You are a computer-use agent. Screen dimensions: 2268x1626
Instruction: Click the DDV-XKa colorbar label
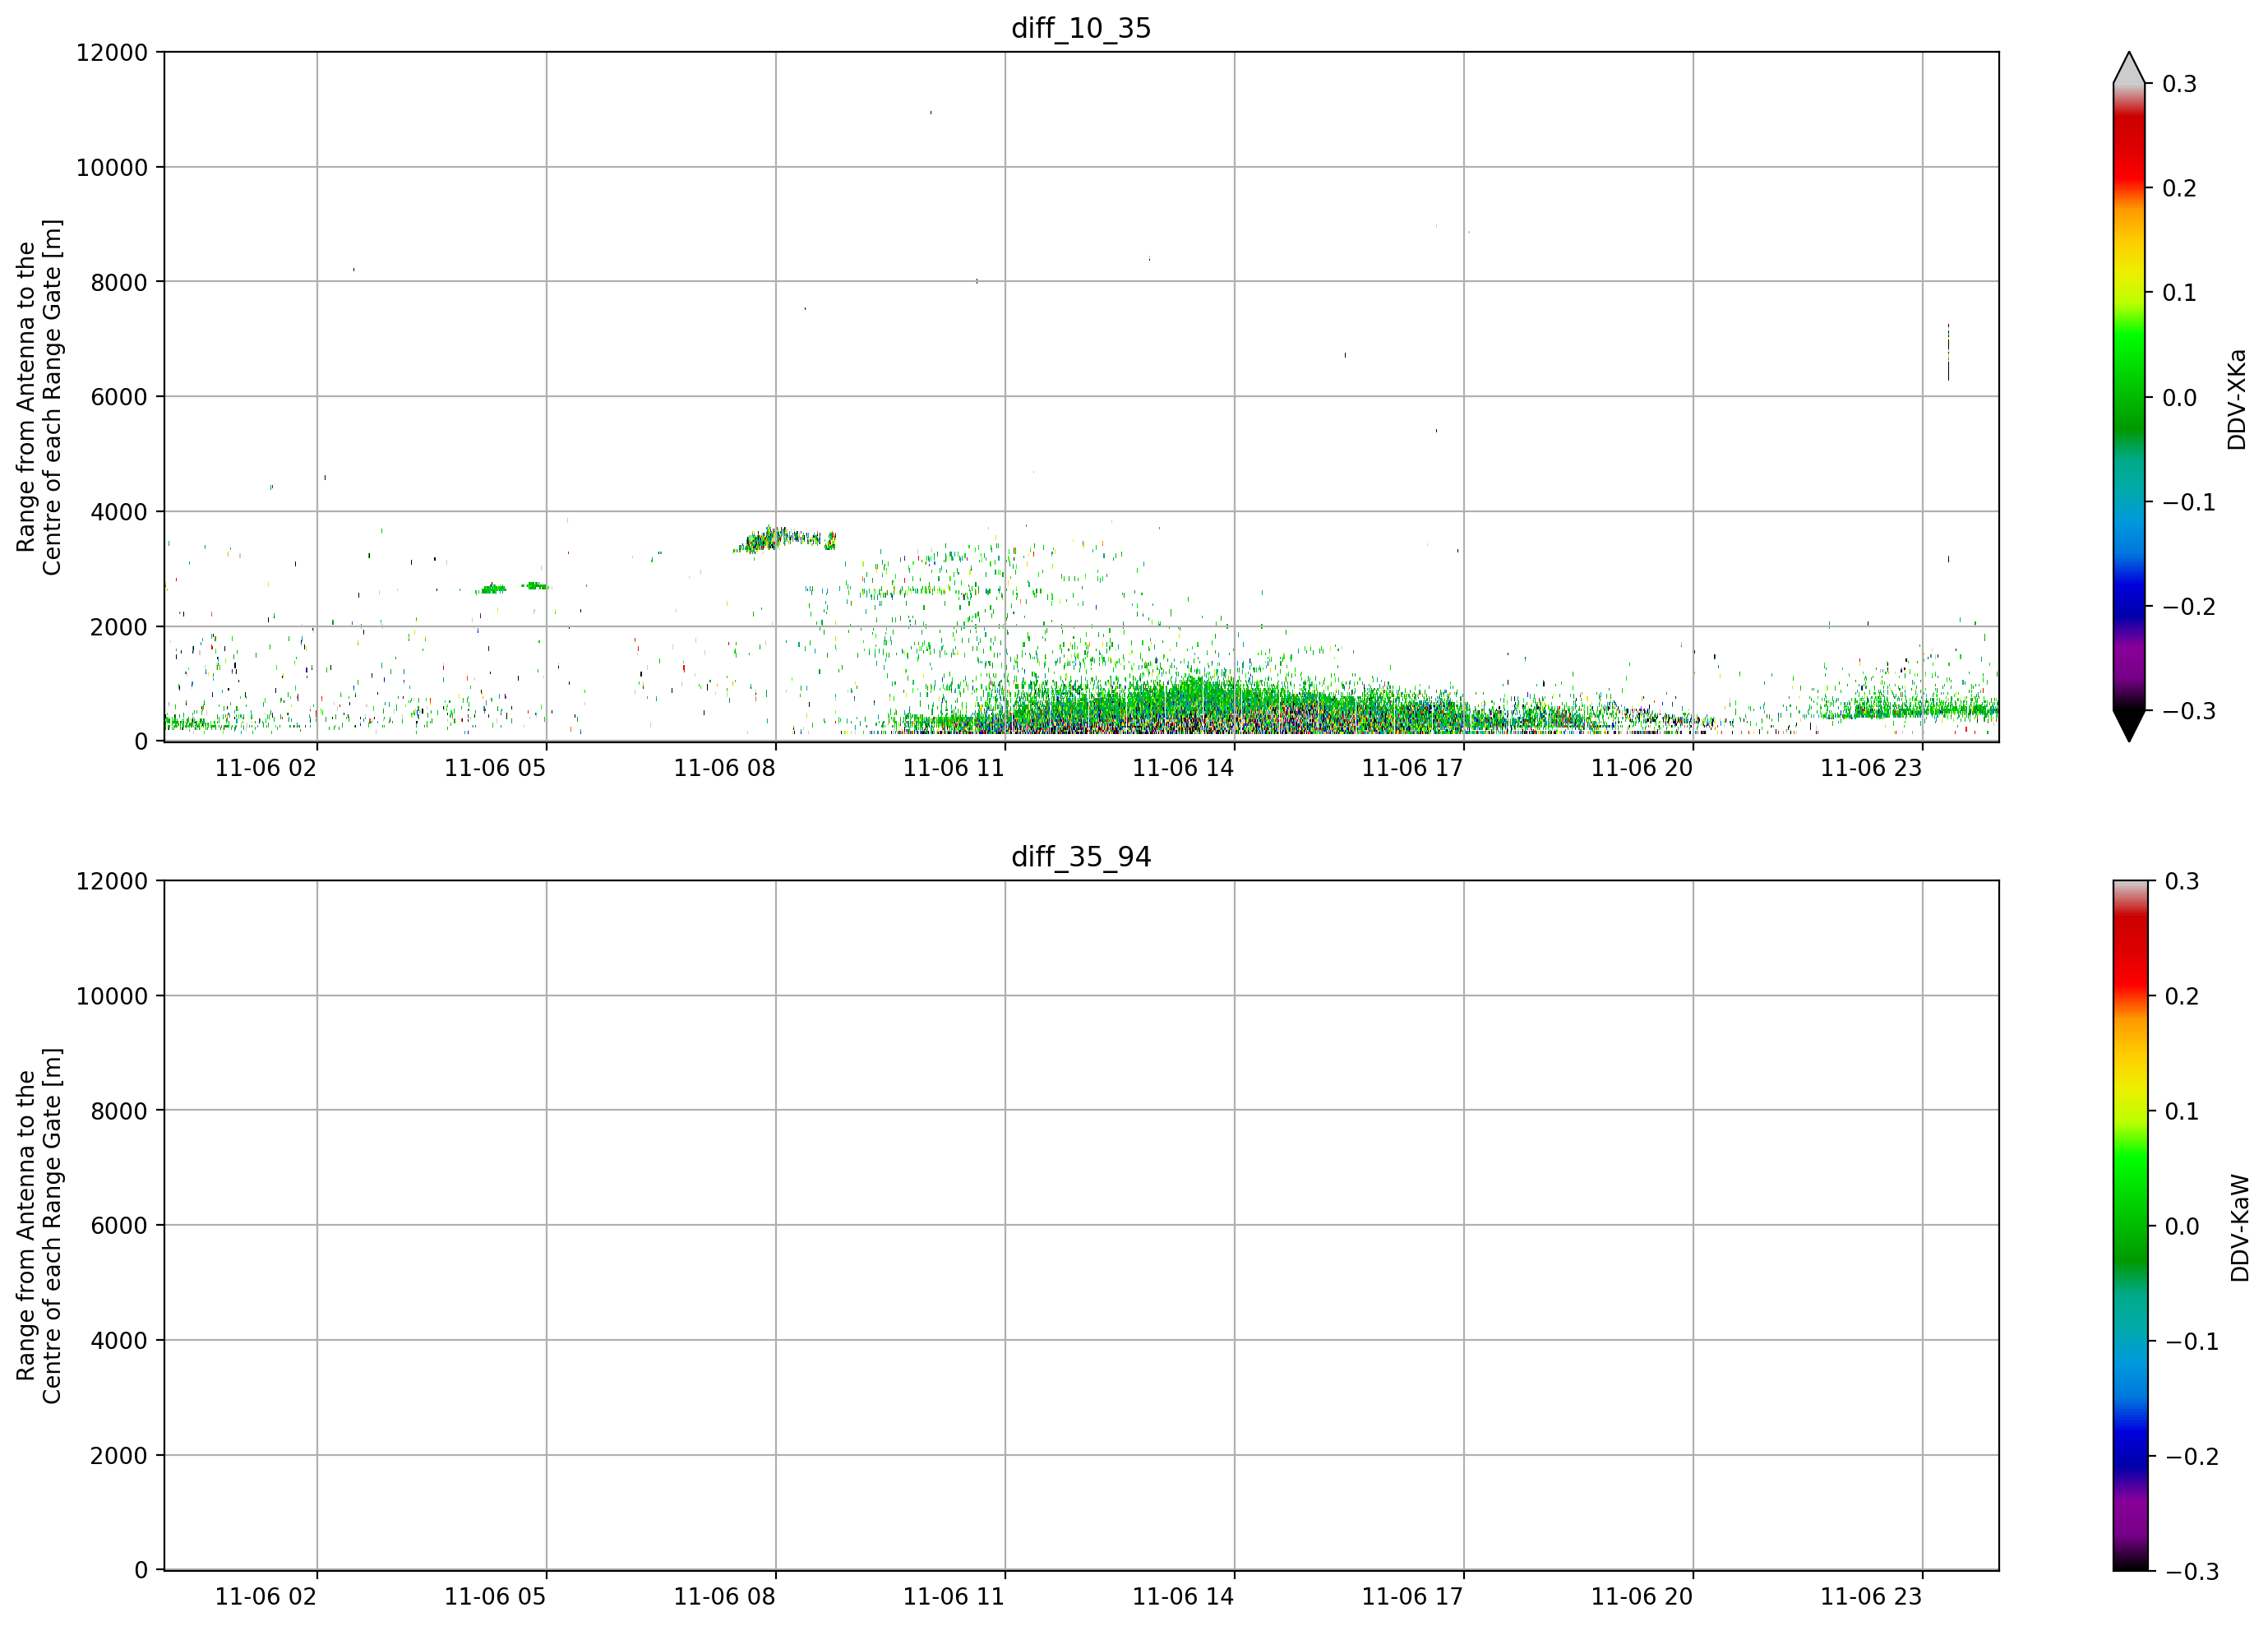point(2237,399)
